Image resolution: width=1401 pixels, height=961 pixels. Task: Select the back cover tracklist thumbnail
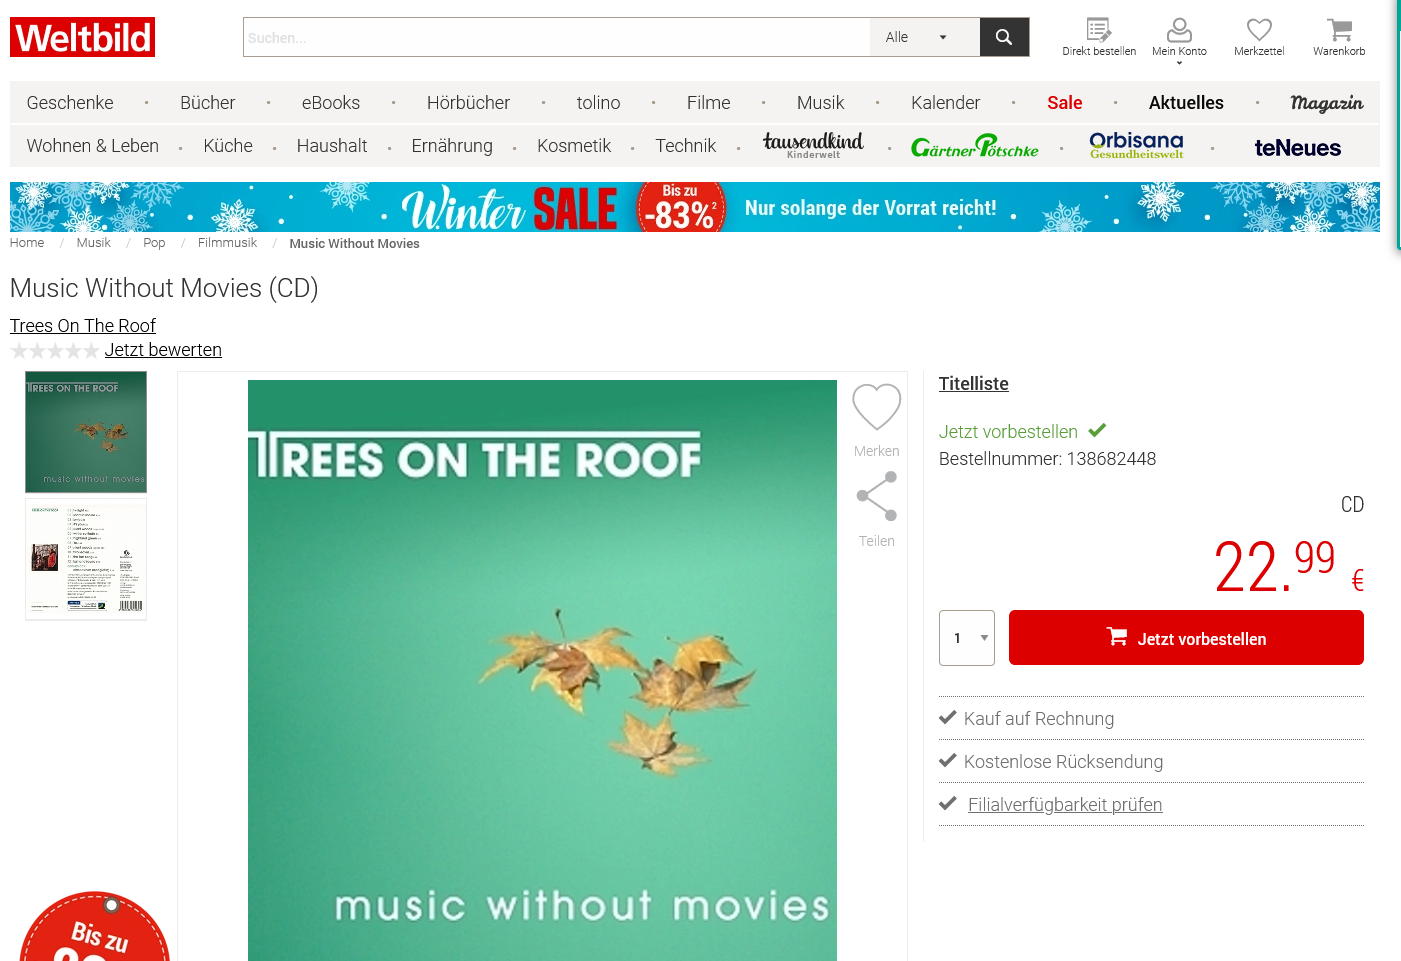tap(86, 559)
